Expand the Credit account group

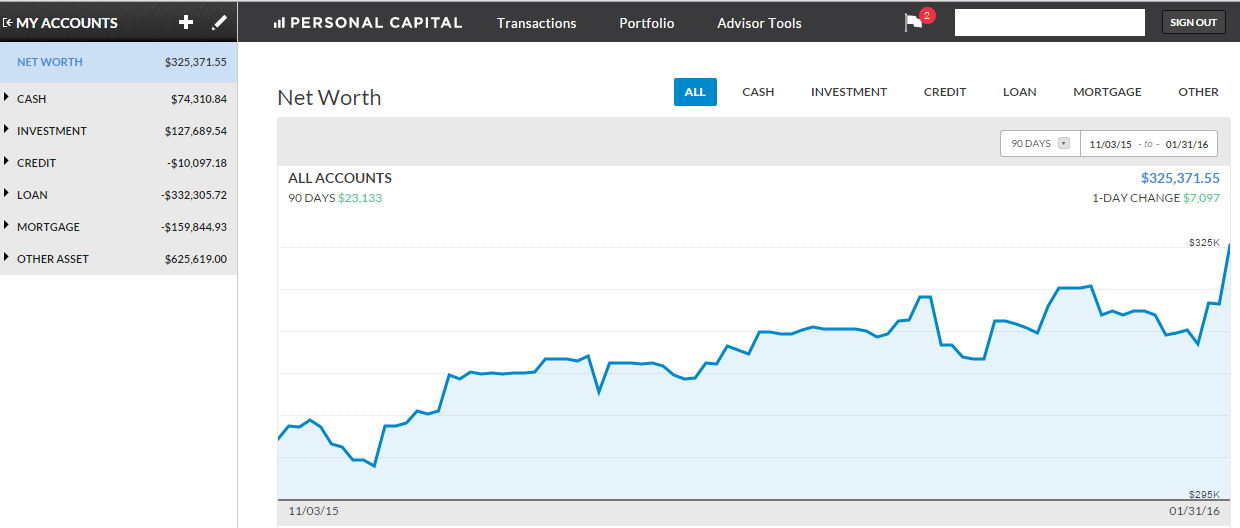7,162
